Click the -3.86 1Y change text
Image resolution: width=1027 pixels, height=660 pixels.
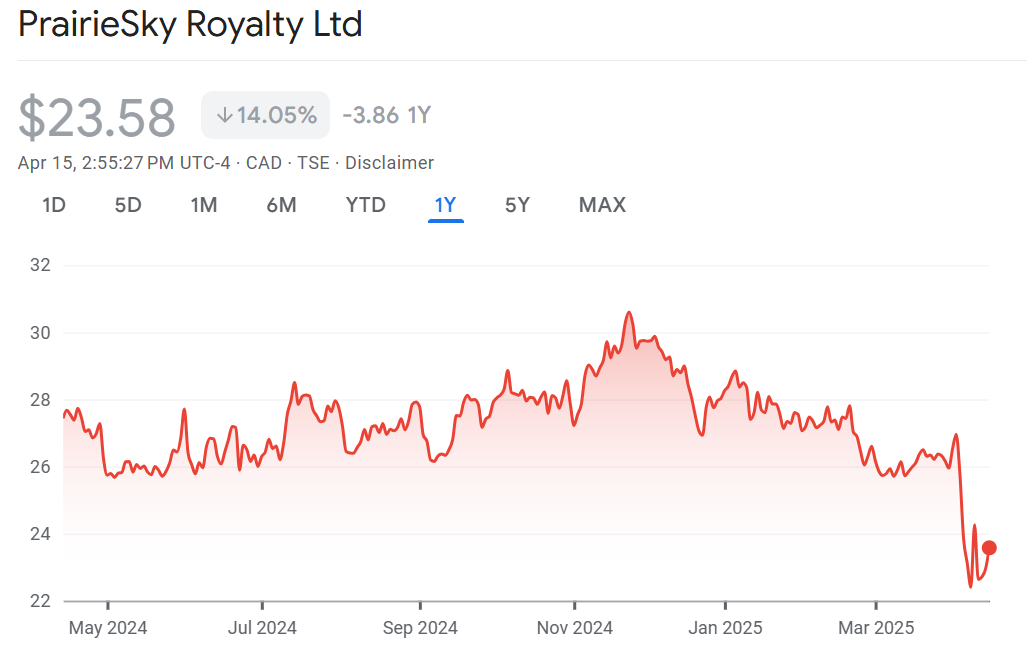pyautogui.click(x=386, y=115)
